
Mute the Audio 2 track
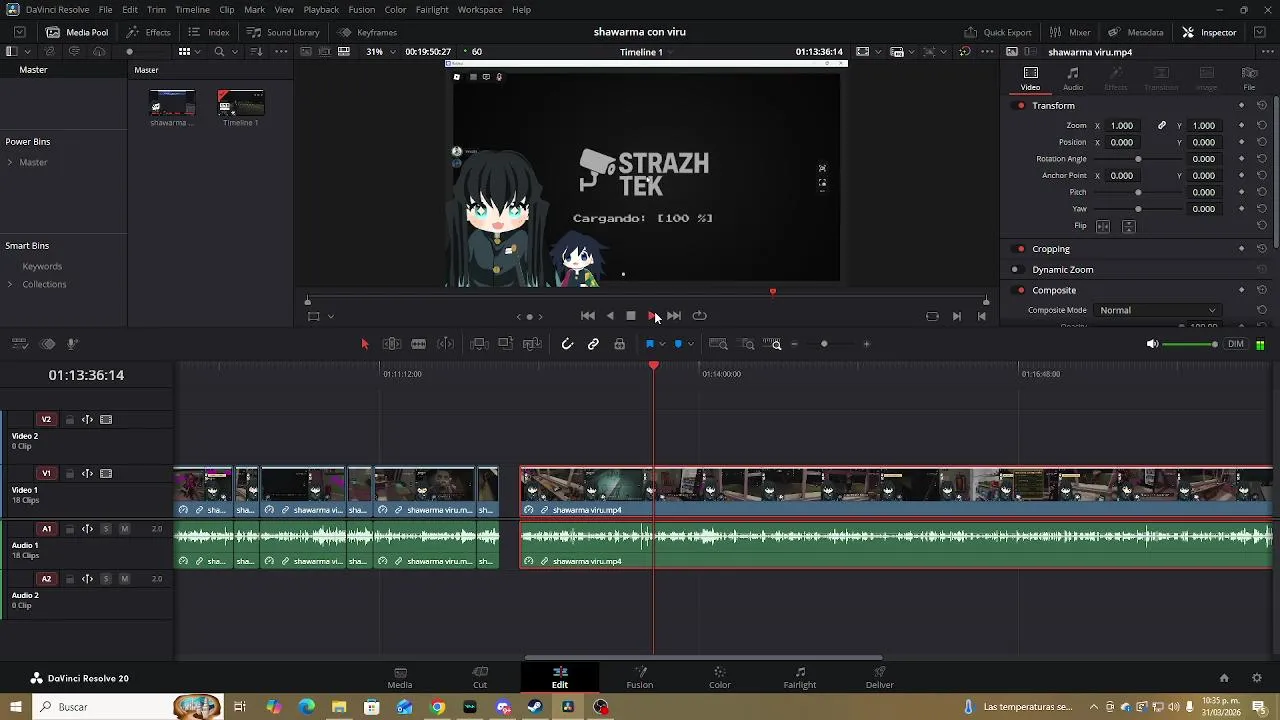(125, 579)
